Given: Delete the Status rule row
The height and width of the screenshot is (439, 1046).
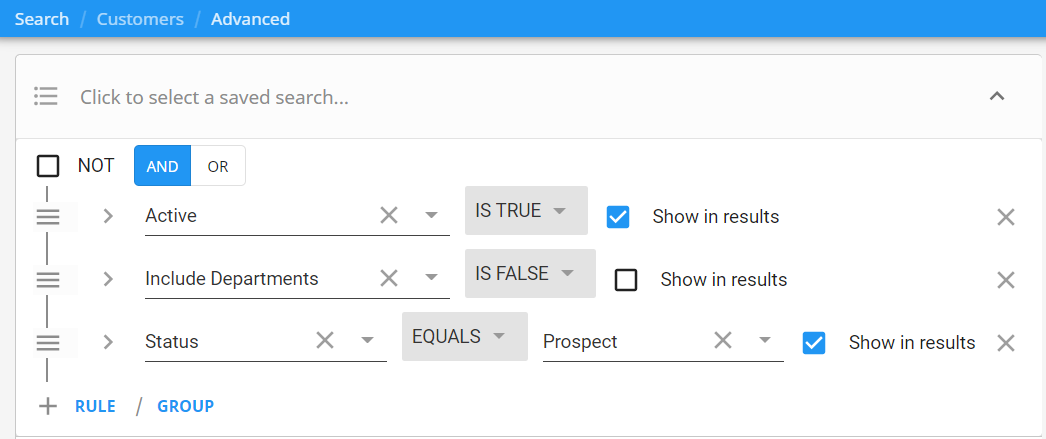Looking at the screenshot, I should click(1005, 343).
